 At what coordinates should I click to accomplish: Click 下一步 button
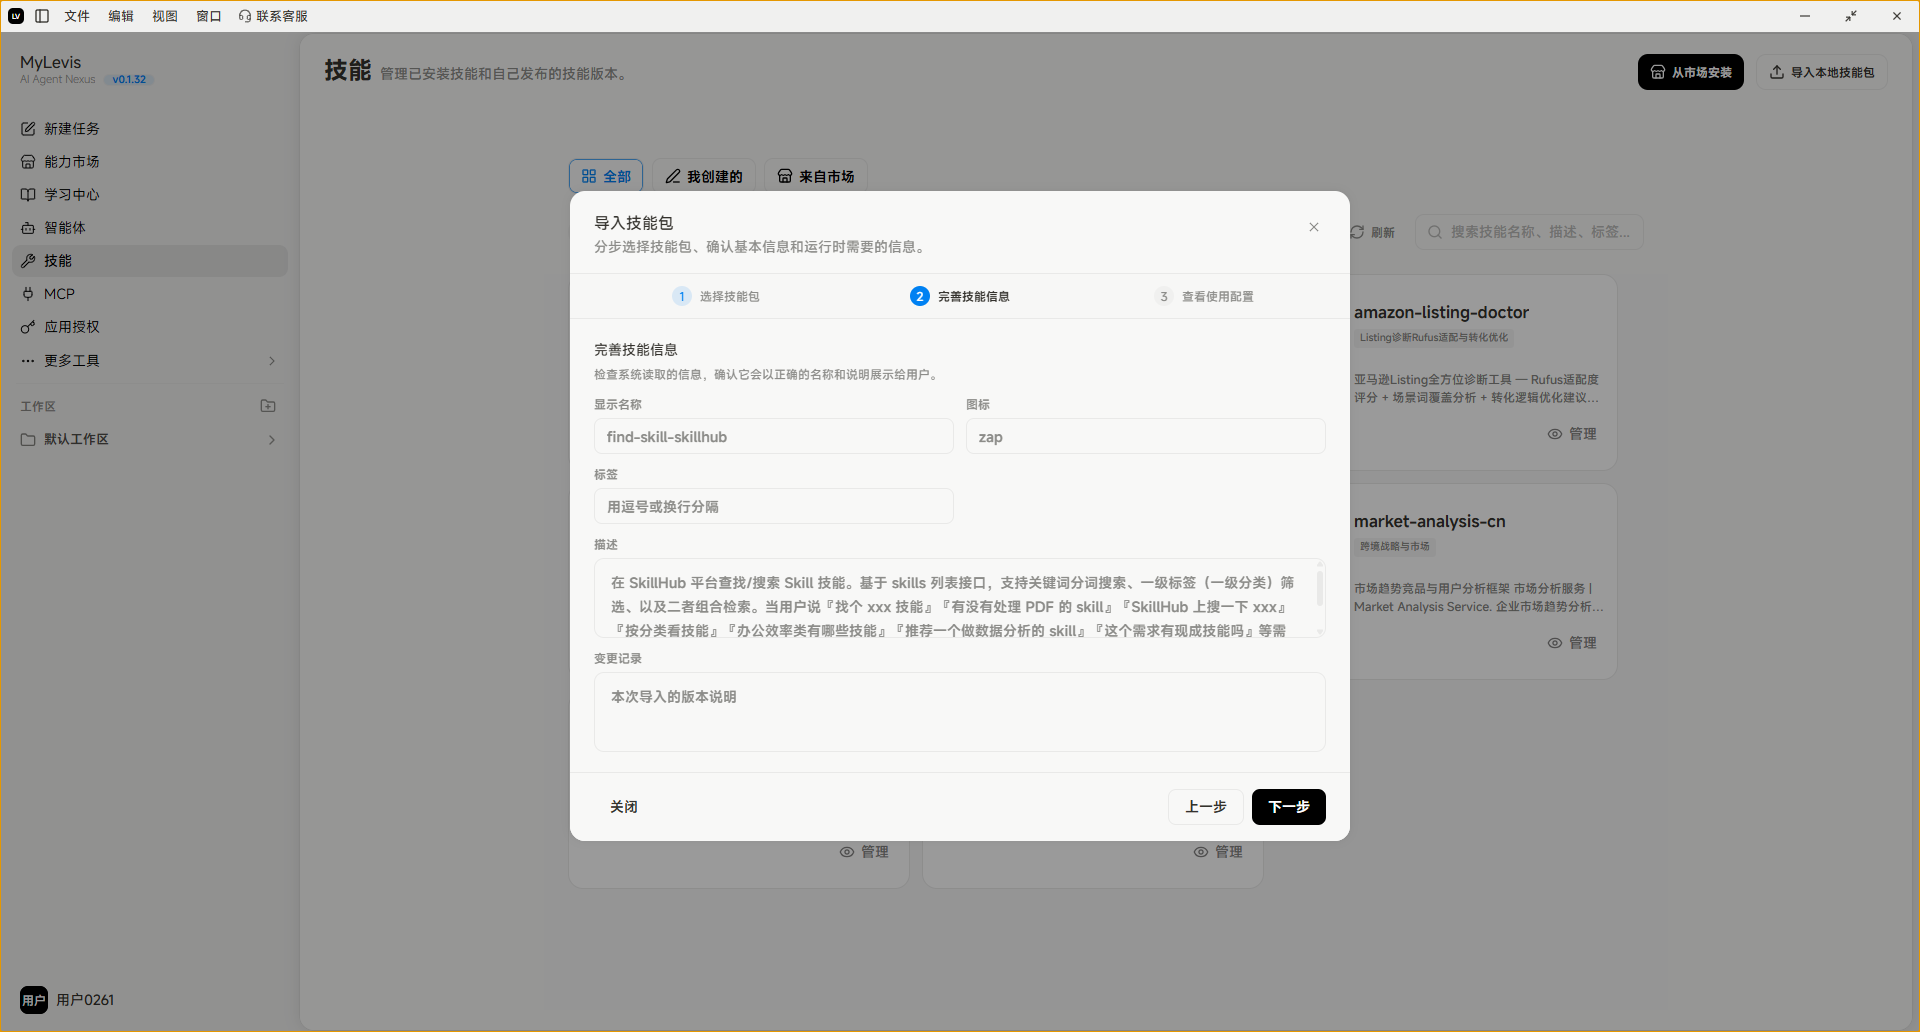pos(1289,807)
